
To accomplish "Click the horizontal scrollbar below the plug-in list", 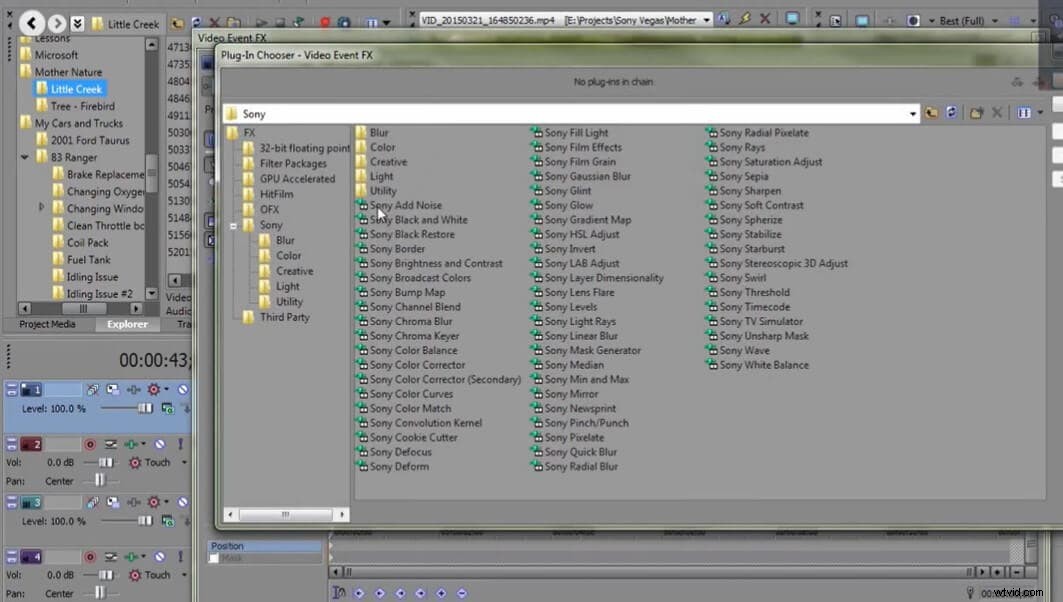I will (x=284, y=514).
